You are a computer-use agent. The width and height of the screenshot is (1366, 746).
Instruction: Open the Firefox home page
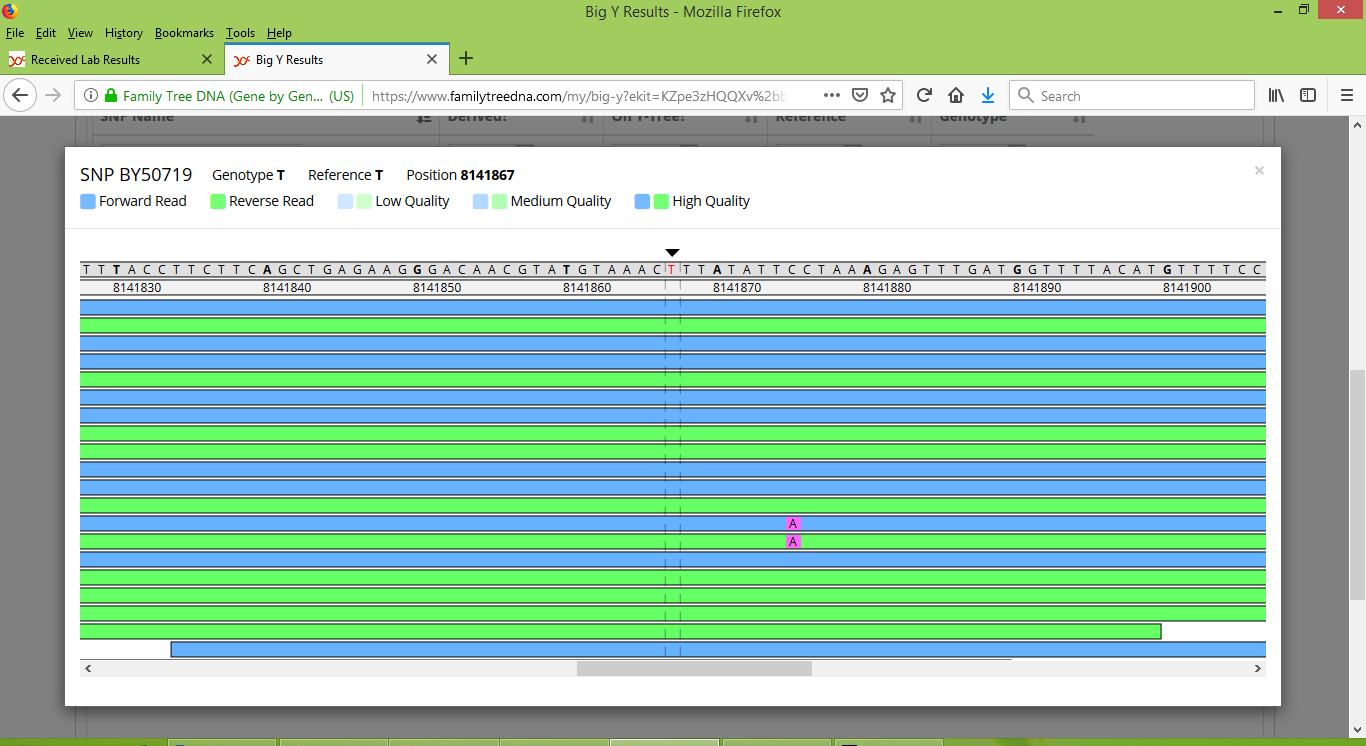(956, 95)
